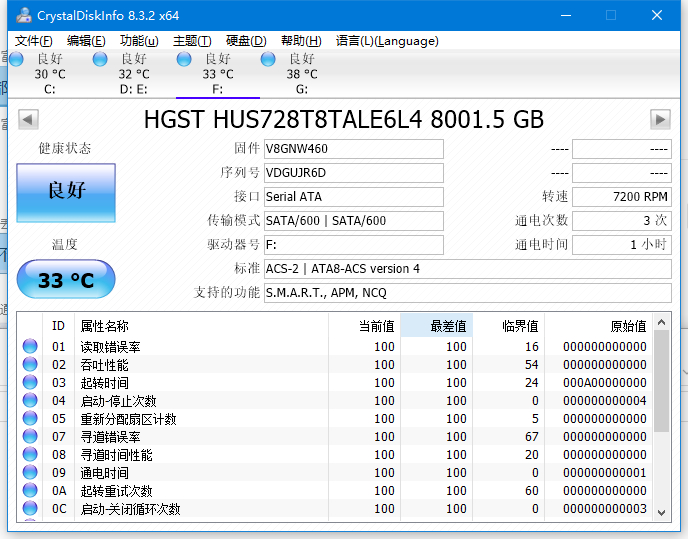The height and width of the screenshot is (539, 688).
Task: Sort by the ID column header
Action: tap(58, 326)
